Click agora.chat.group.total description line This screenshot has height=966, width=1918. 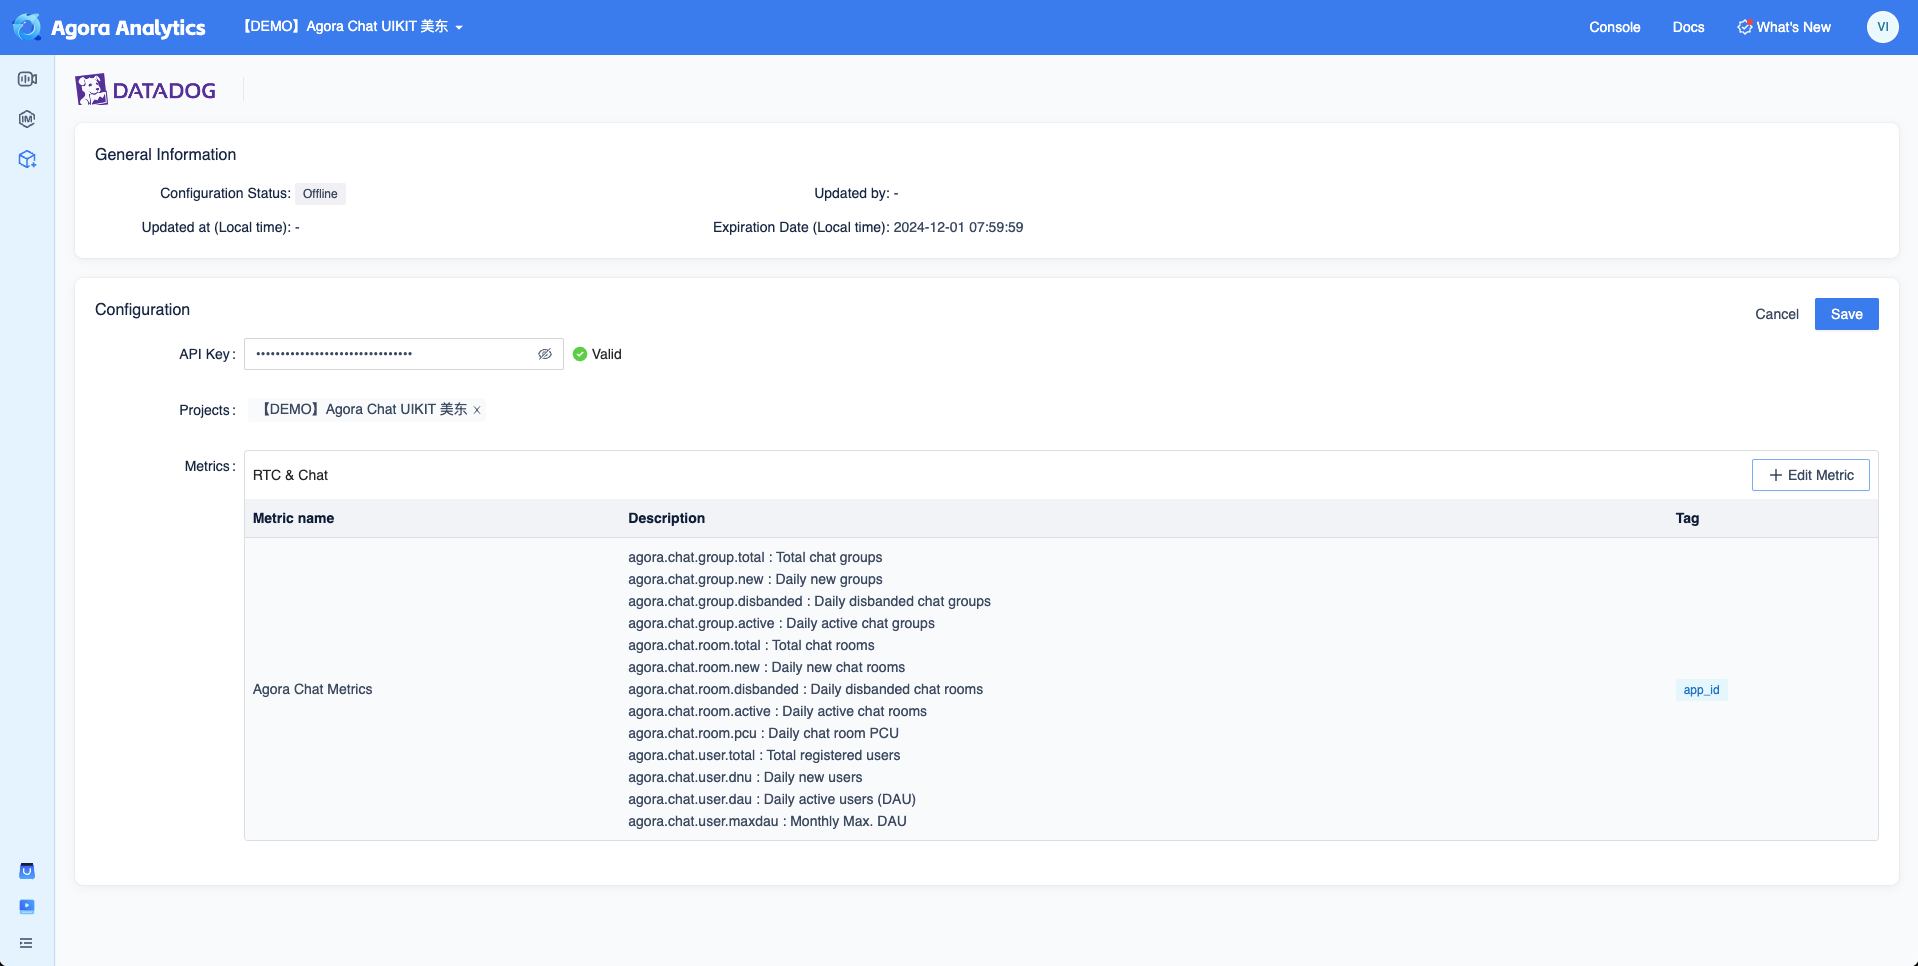pyautogui.click(x=755, y=557)
